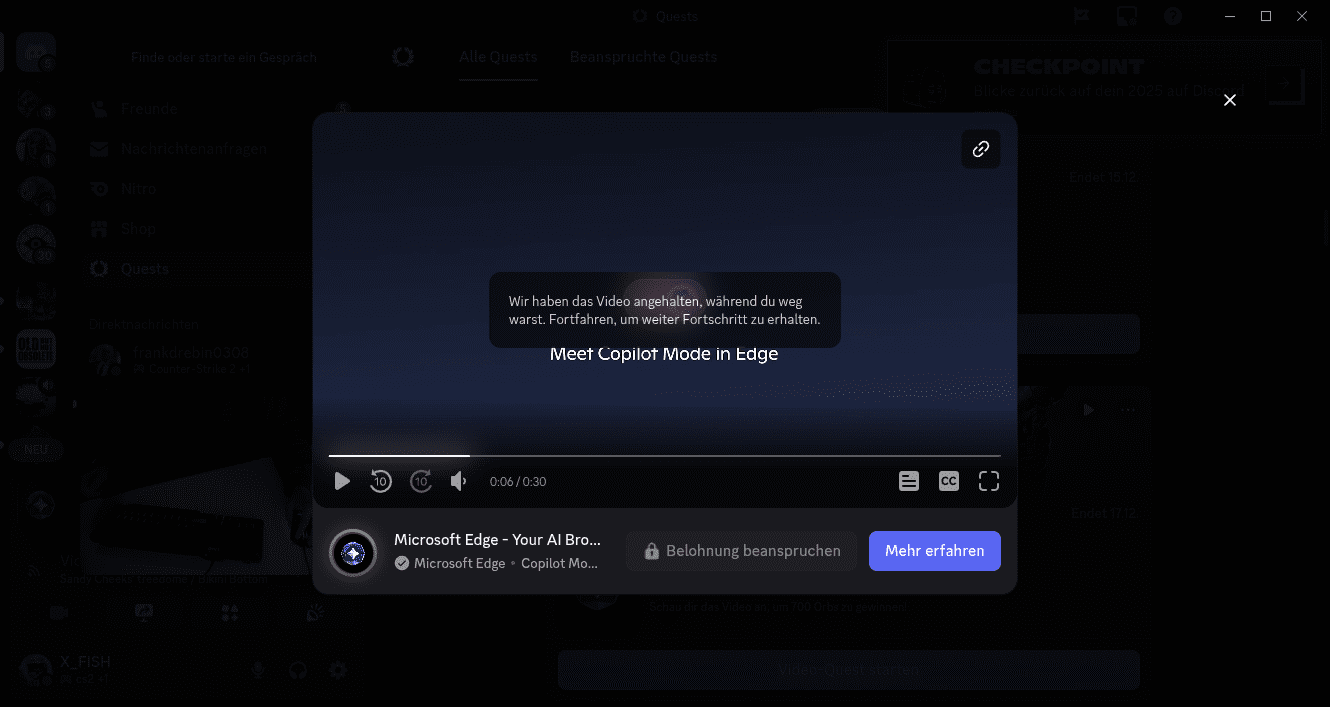
Task: Open Nachrichtenanfragen in the sidebar
Action: point(218,149)
